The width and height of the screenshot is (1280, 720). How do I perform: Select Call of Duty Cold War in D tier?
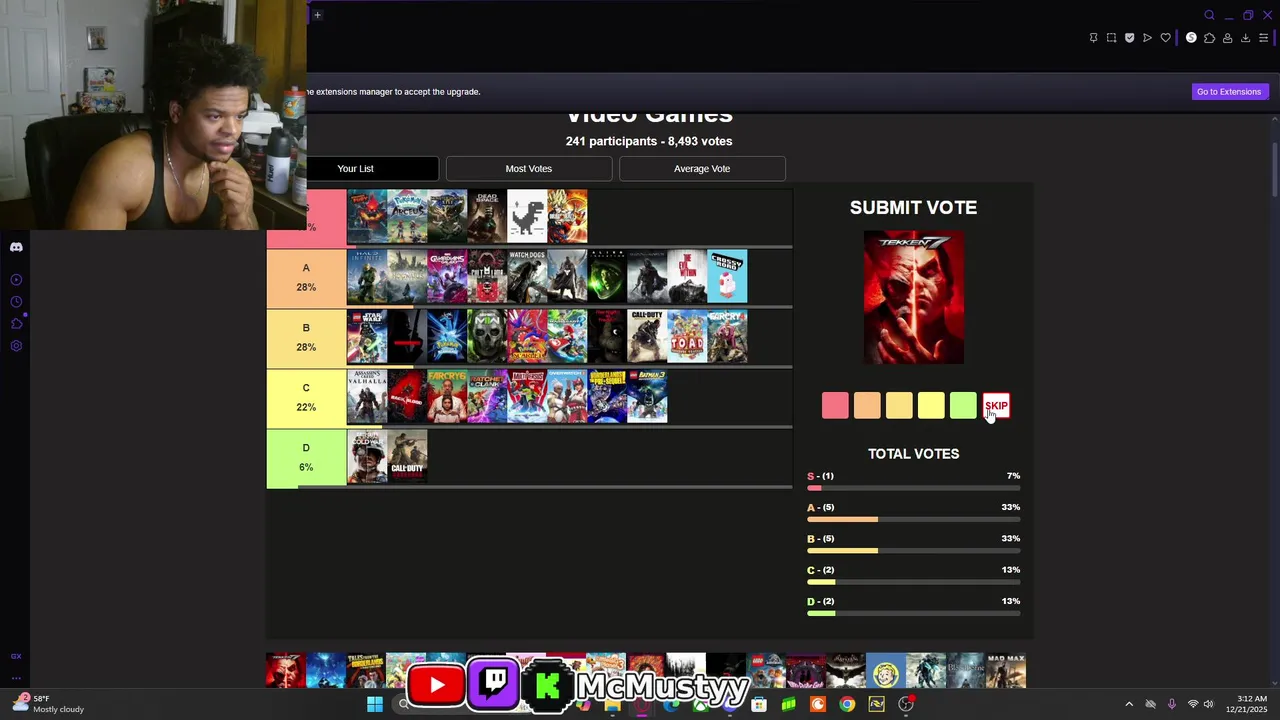(x=367, y=456)
